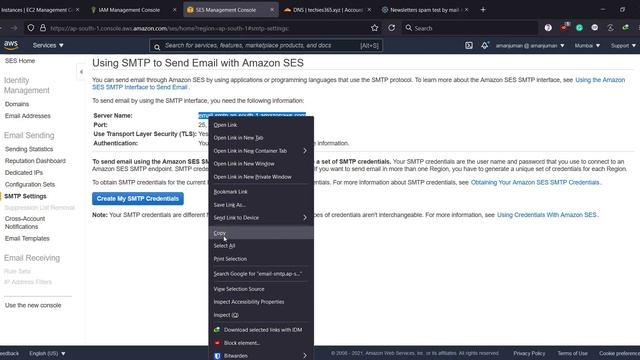Close the IAM Management Console tab
Screen dimensions: 640x360
coord(174,9)
